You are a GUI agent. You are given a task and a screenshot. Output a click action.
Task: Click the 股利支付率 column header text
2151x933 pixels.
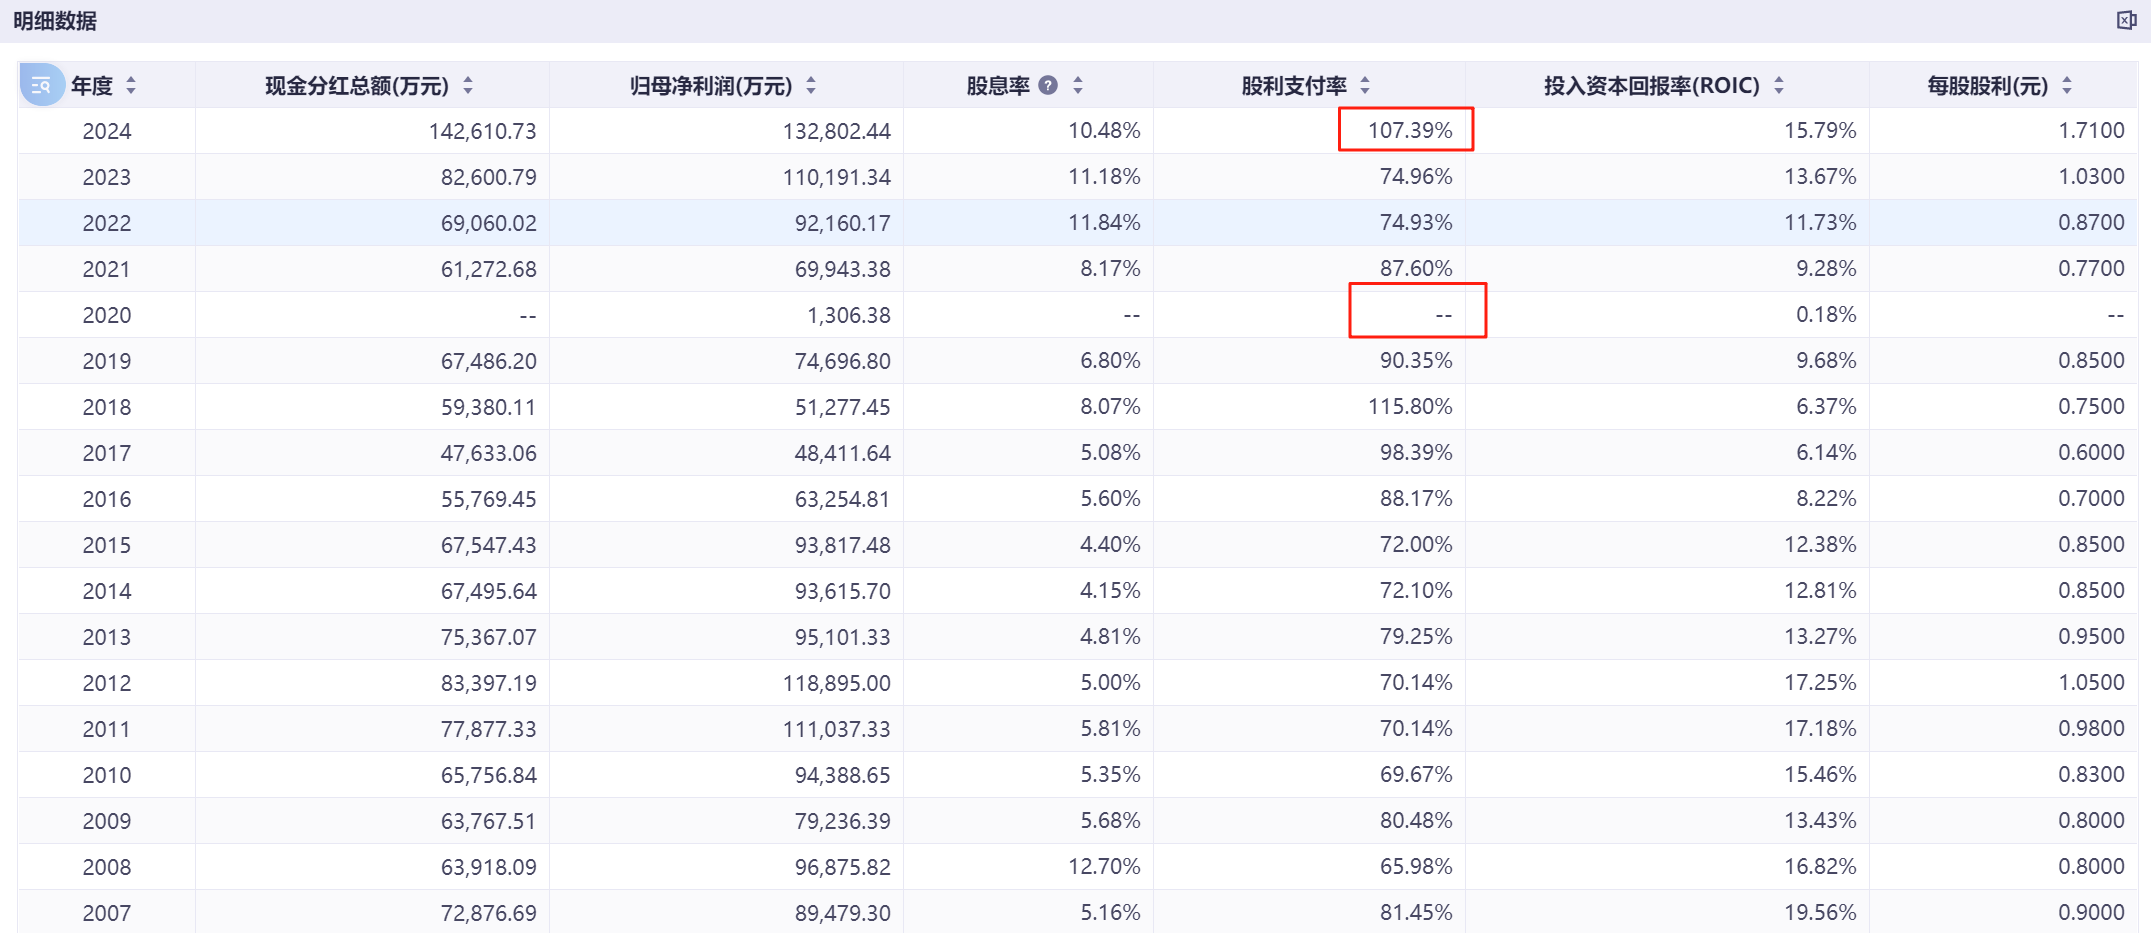point(1294,86)
